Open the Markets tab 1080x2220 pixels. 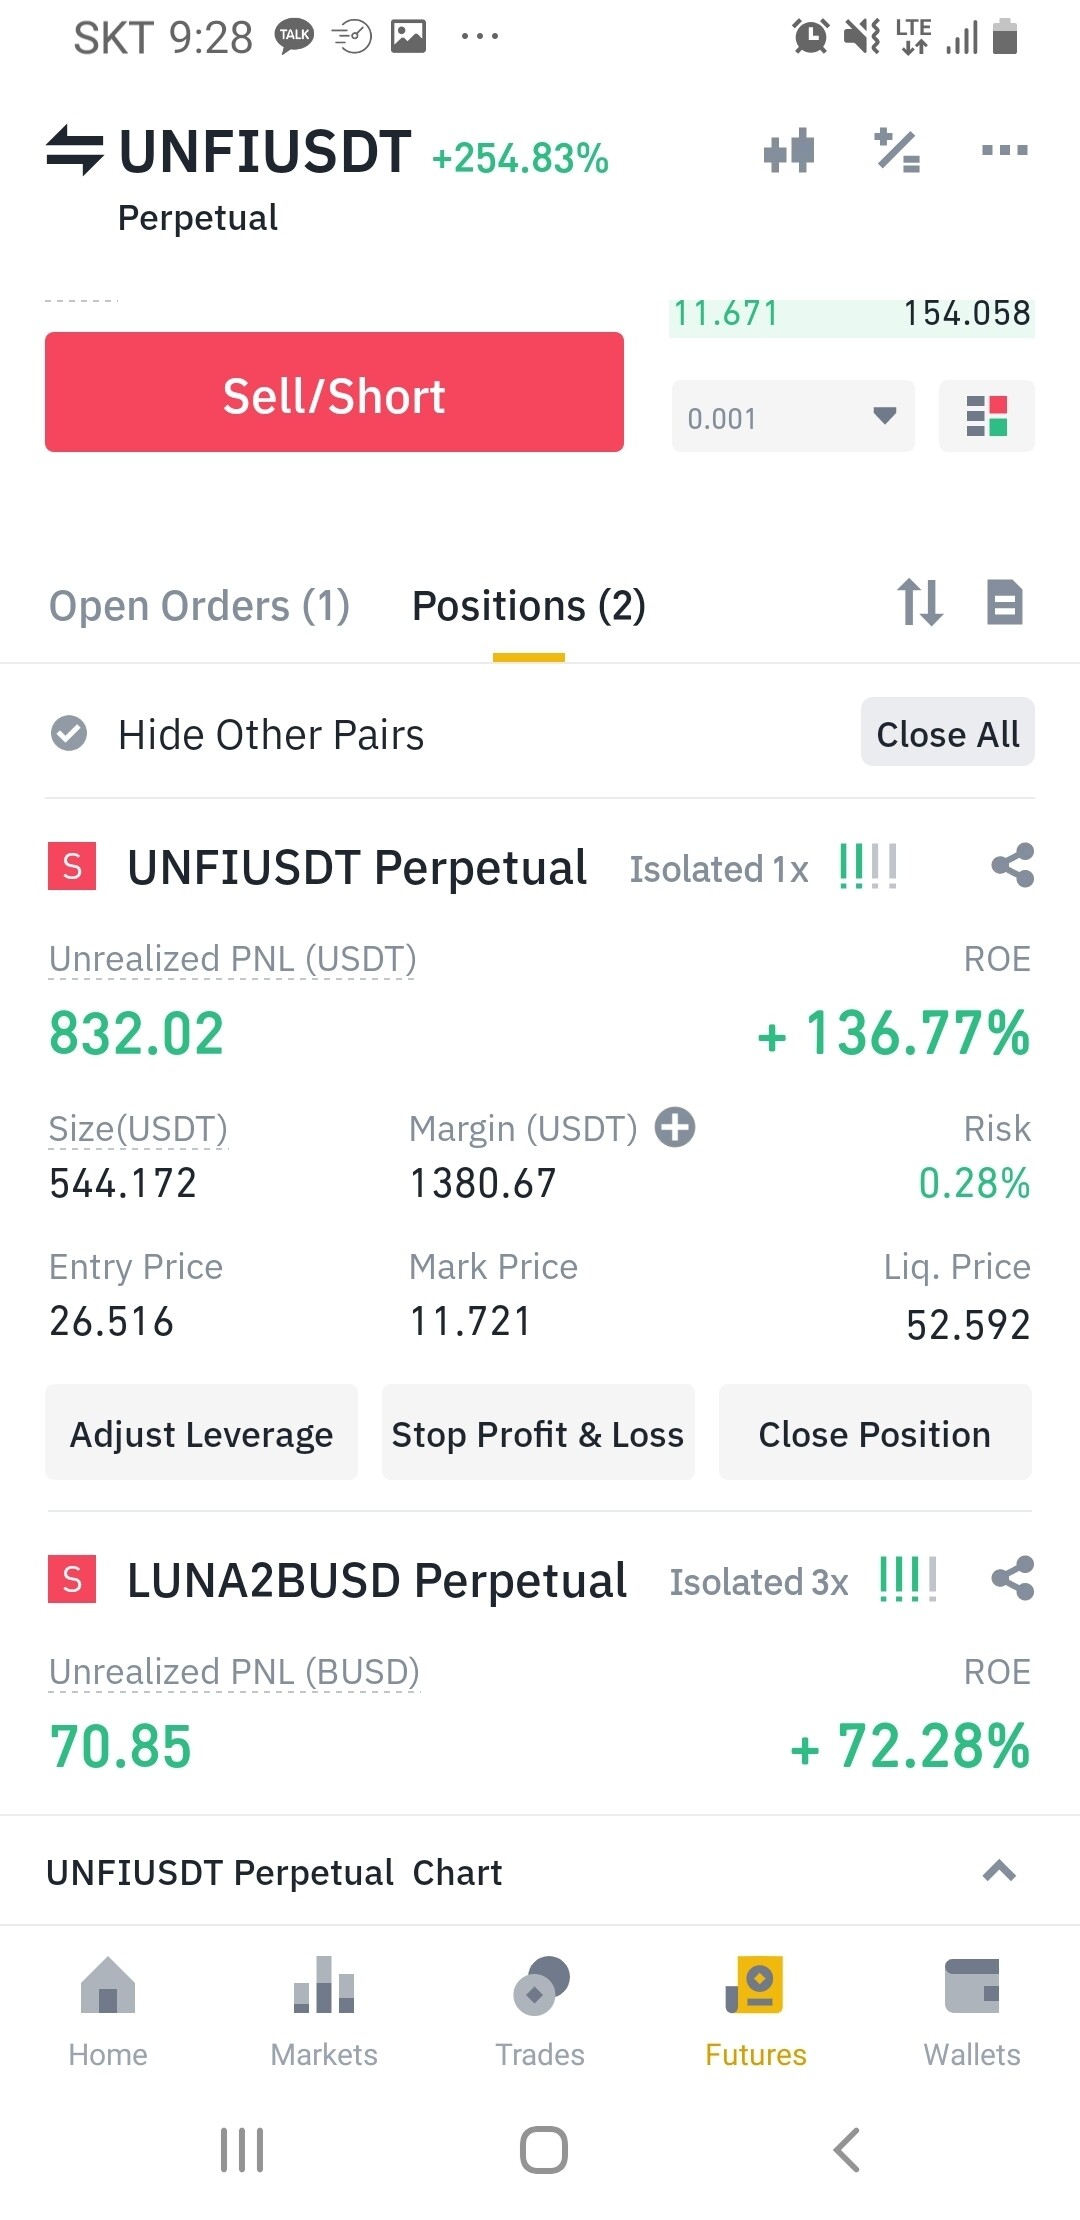pyautogui.click(x=324, y=2012)
